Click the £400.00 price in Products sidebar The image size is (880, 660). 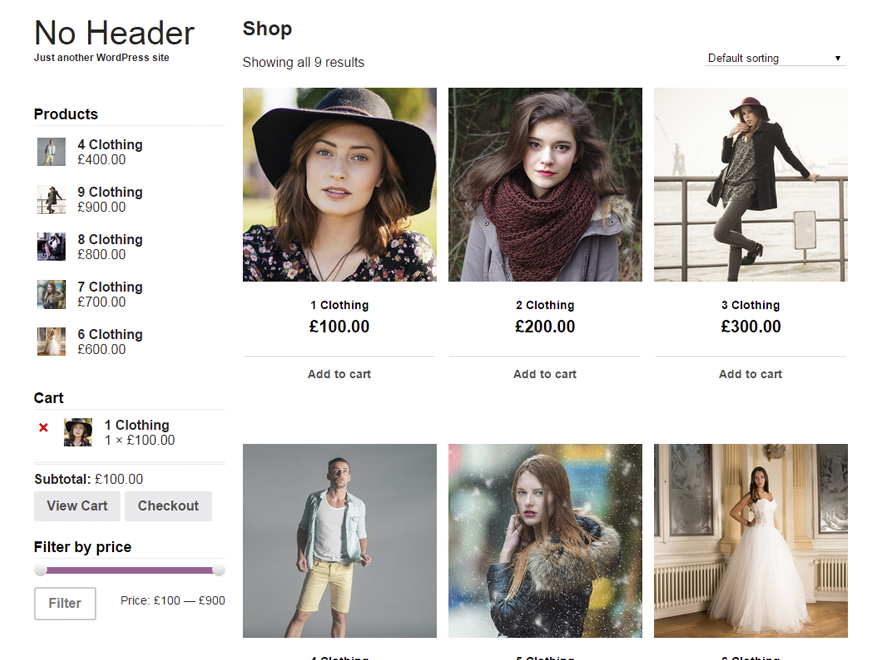(x=102, y=160)
